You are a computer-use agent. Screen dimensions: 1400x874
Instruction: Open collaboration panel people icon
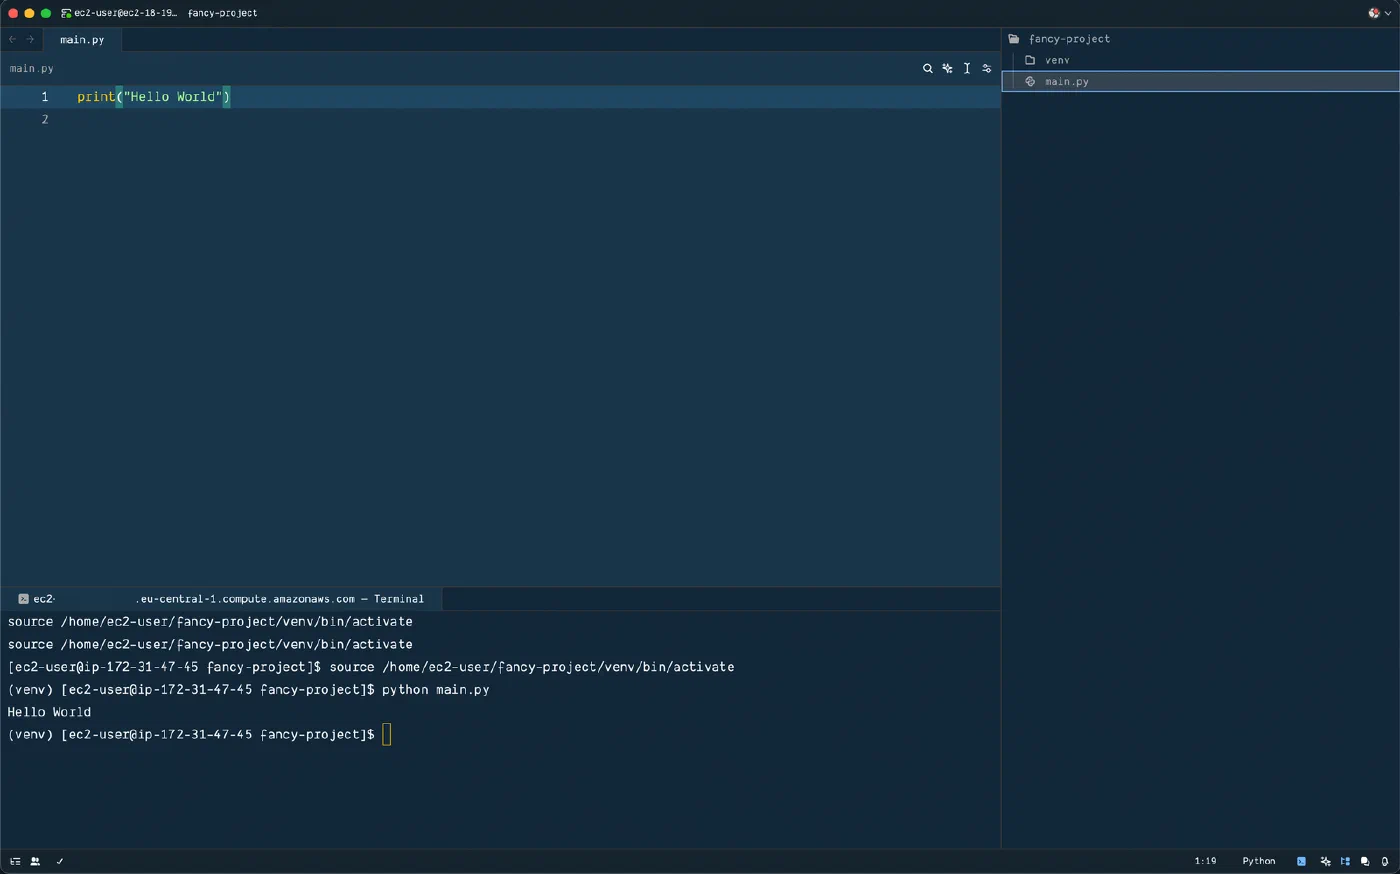point(35,861)
